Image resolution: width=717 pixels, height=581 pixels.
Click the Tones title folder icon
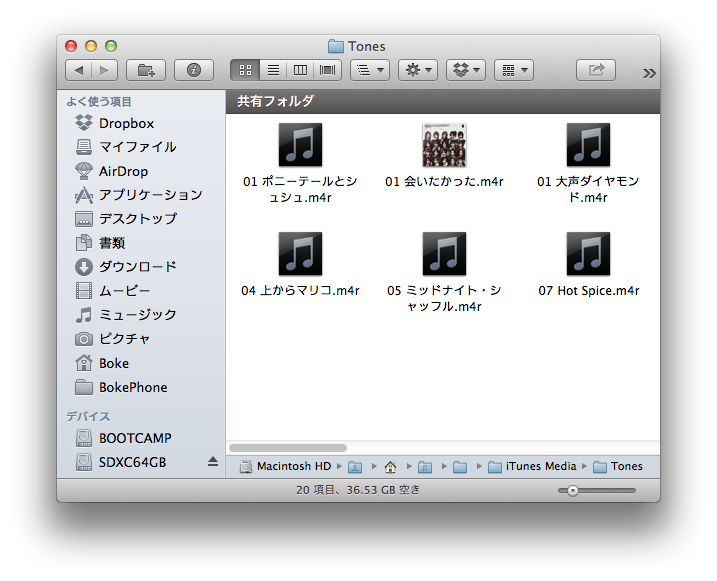[336, 46]
